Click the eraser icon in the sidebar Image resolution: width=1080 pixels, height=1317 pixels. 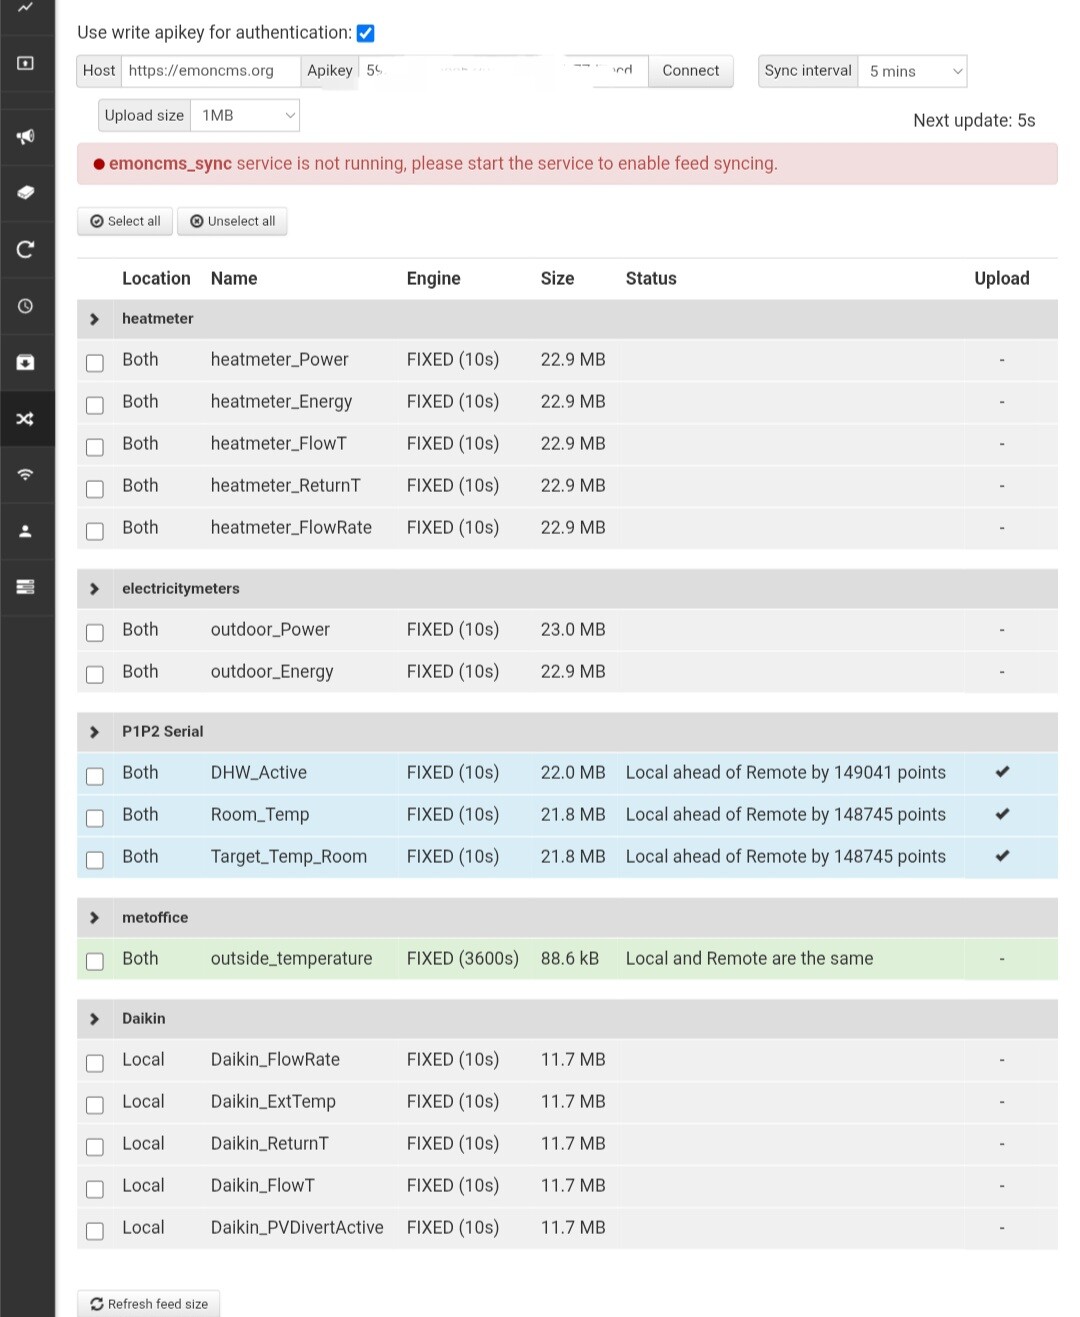coord(26,192)
